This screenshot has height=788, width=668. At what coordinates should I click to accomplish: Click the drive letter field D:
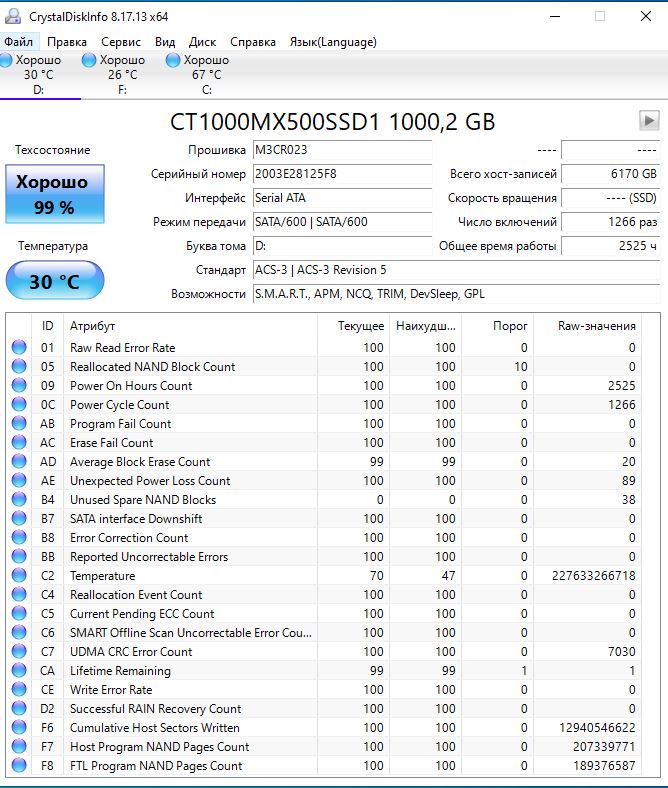[342, 246]
